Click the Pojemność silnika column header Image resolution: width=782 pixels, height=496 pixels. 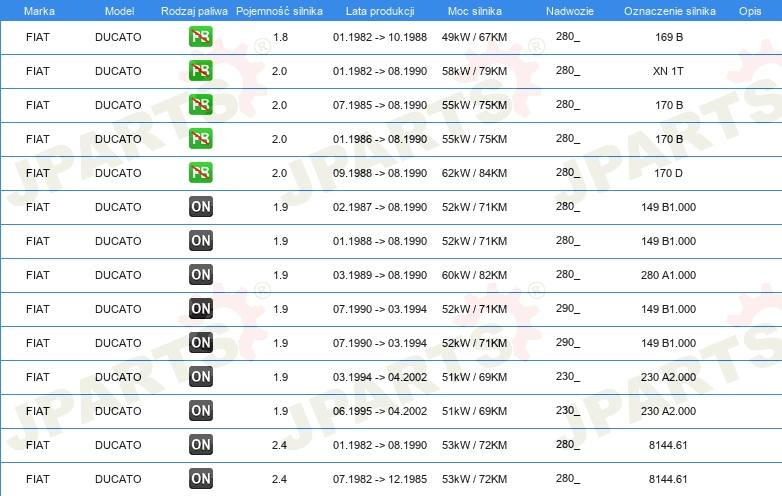[279, 11]
